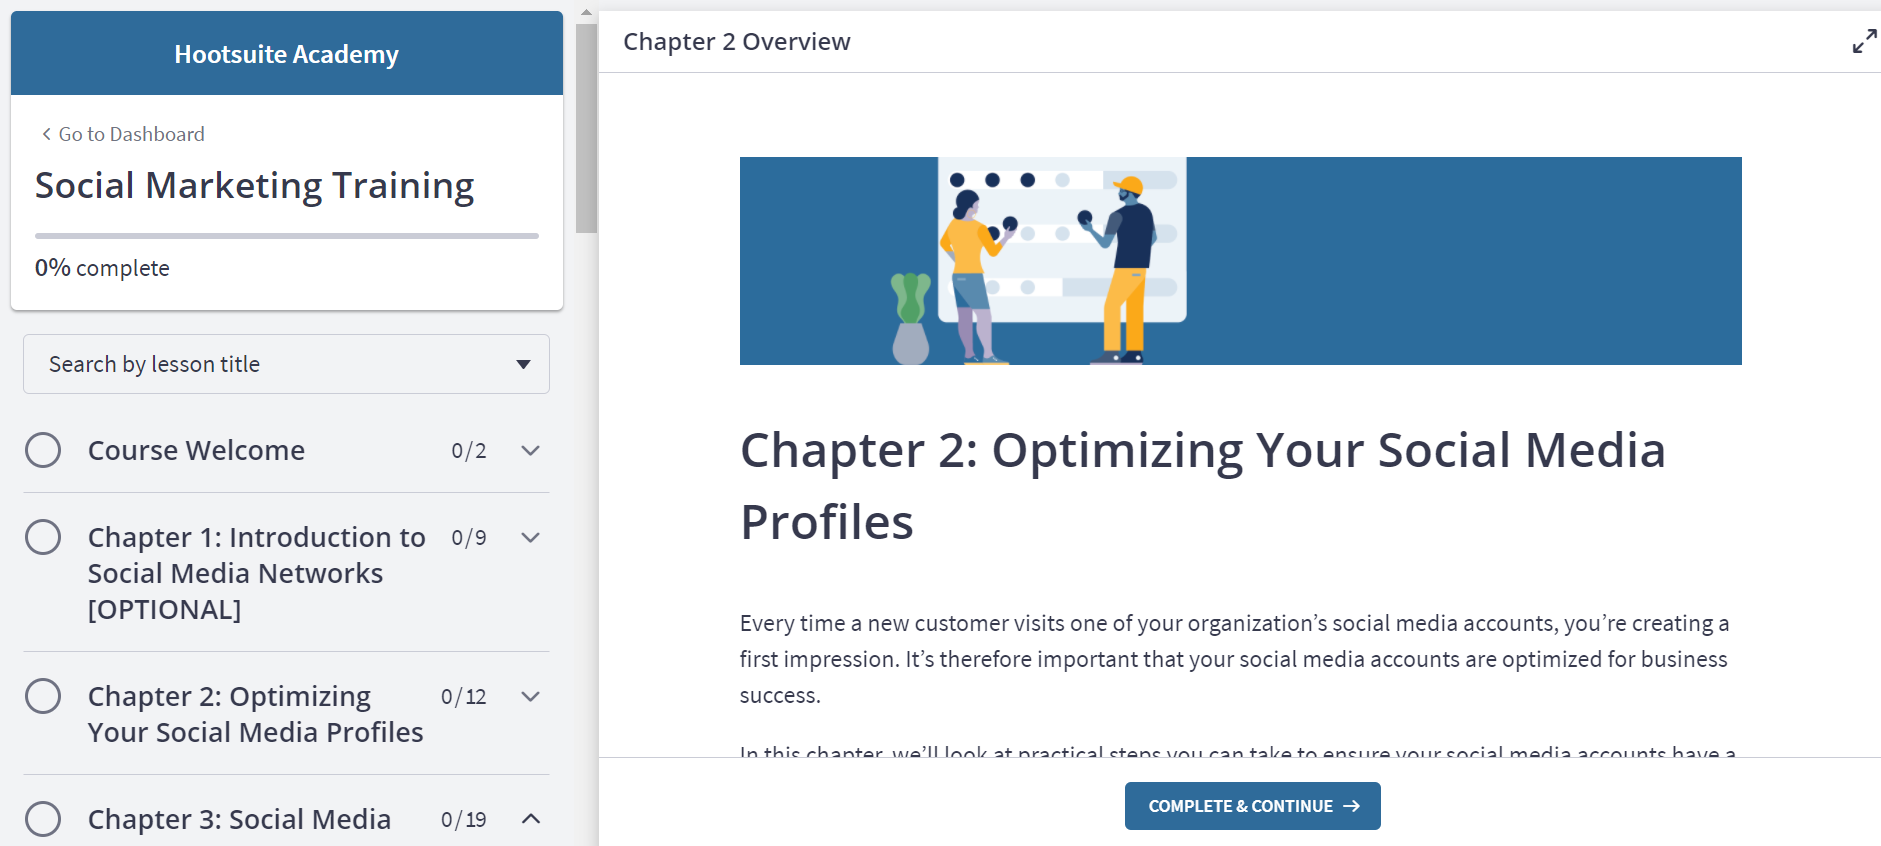Select the Chapter 2 completion circle

[x=43, y=696]
